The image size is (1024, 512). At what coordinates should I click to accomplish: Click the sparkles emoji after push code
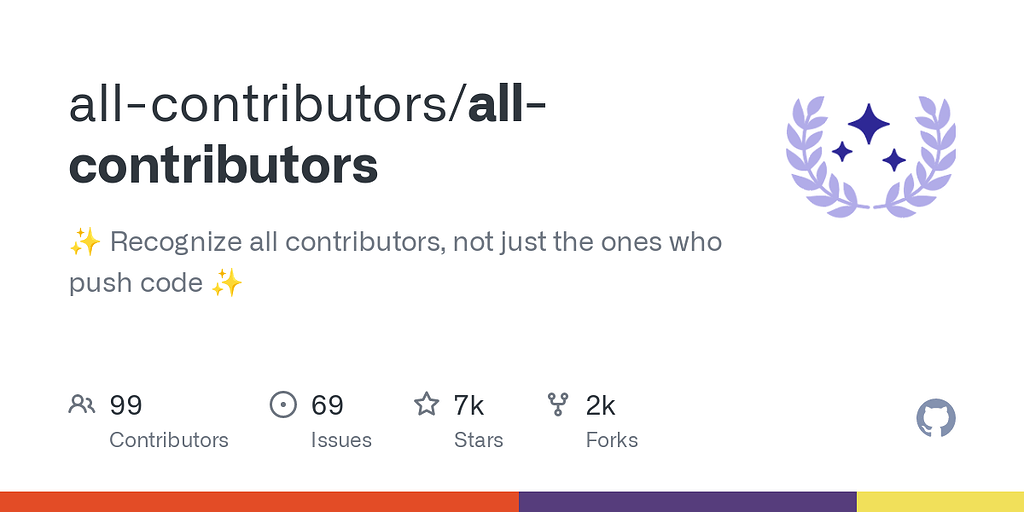227,283
